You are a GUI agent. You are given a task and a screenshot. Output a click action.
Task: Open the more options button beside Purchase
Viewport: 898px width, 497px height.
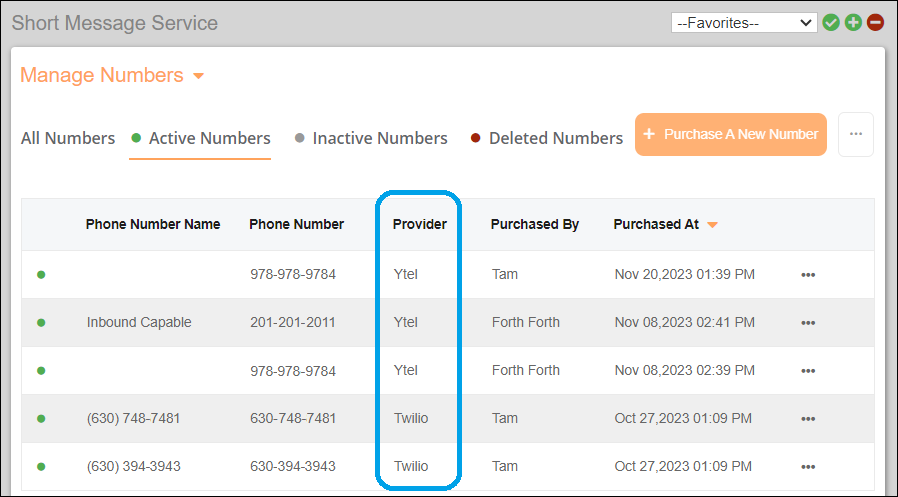pos(856,135)
